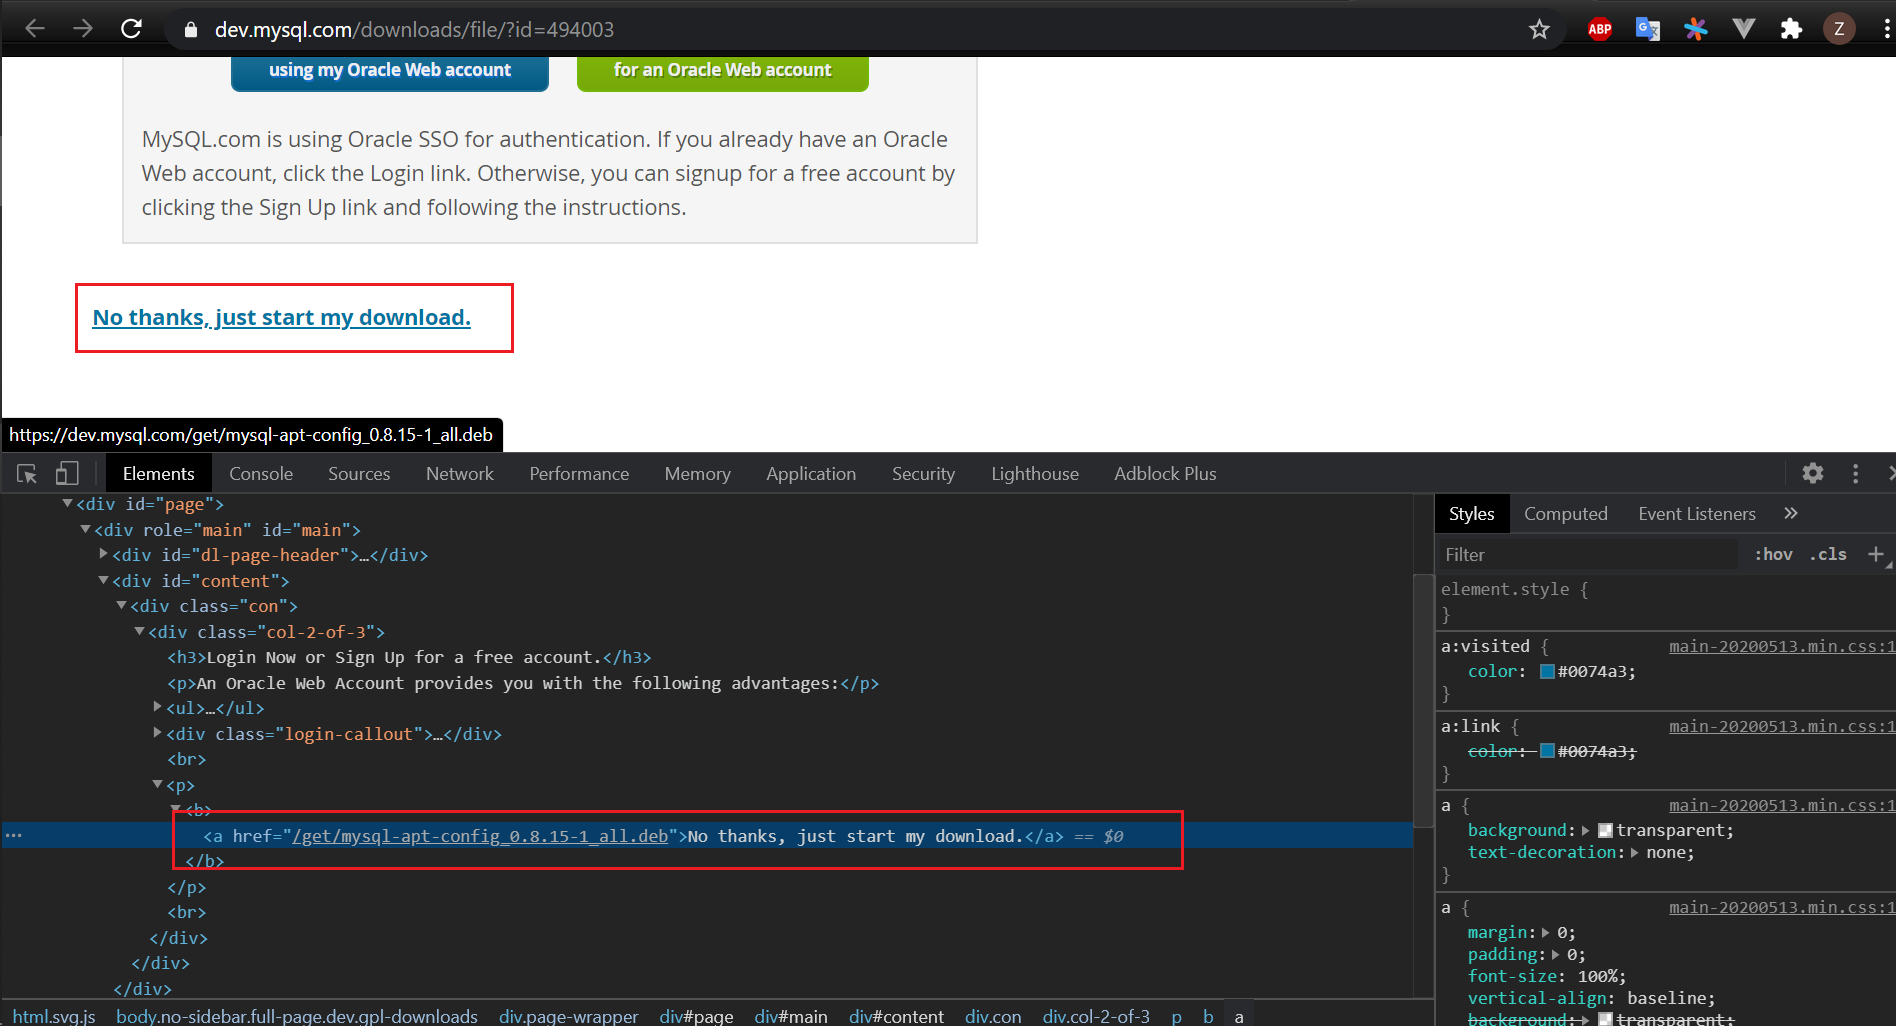Click the browser back arrow
This screenshot has width=1896, height=1026.
[x=35, y=29]
